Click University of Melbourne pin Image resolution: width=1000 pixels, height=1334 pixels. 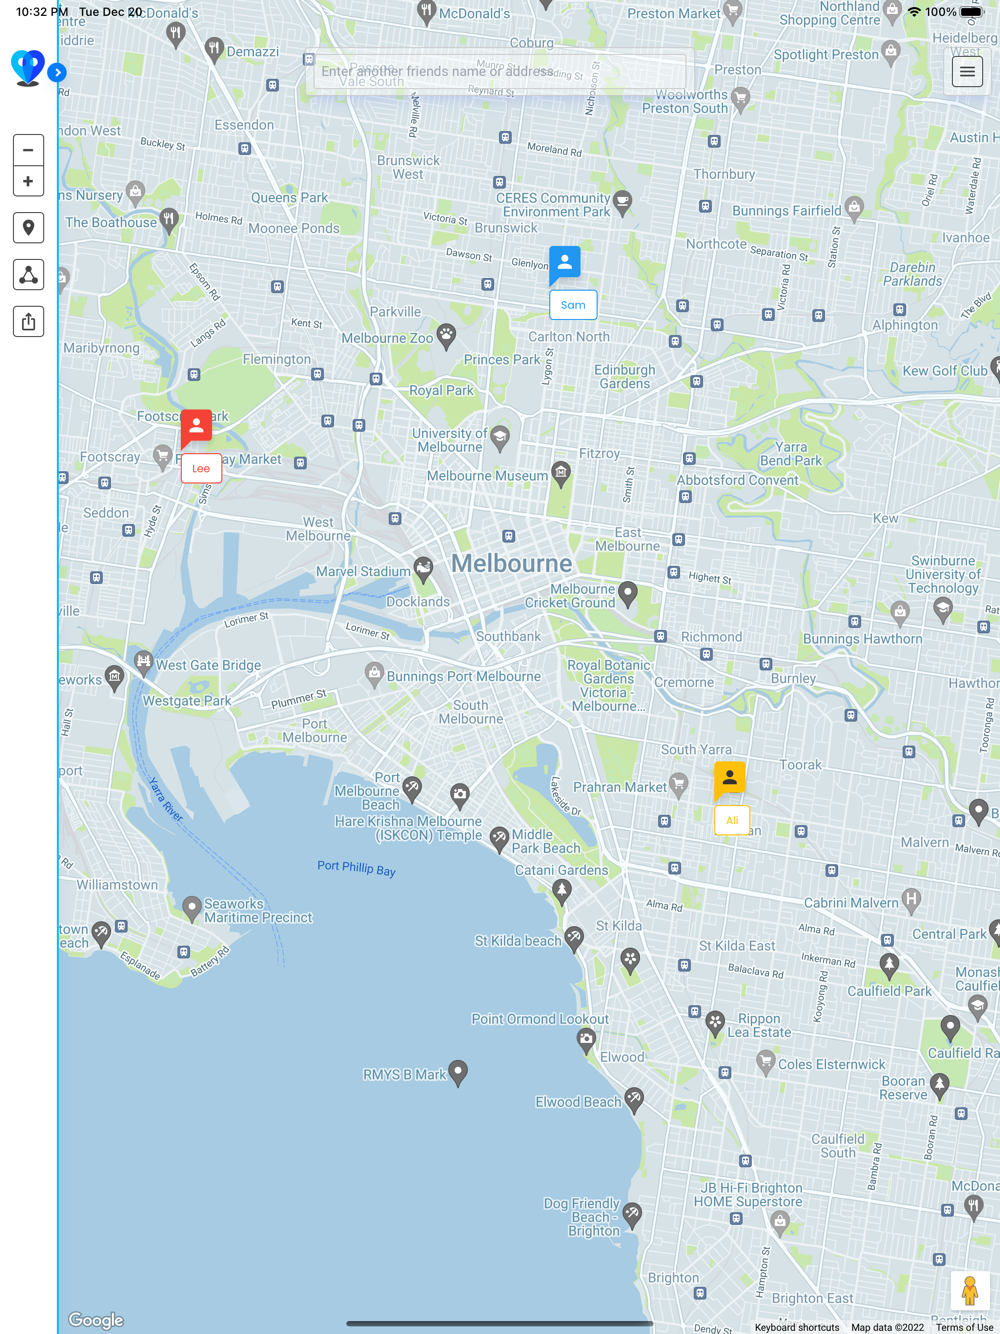pyautogui.click(x=500, y=437)
